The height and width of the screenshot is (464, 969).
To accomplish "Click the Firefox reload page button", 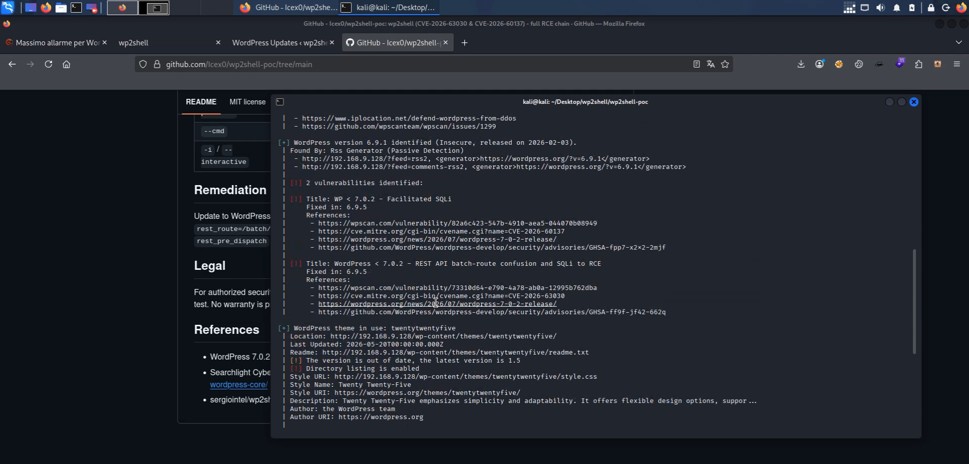I will click(48, 64).
